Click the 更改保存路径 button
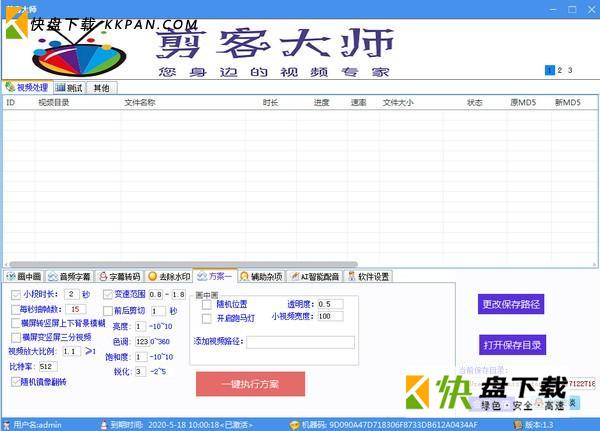 pyautogui.click(x=511, y=304)
